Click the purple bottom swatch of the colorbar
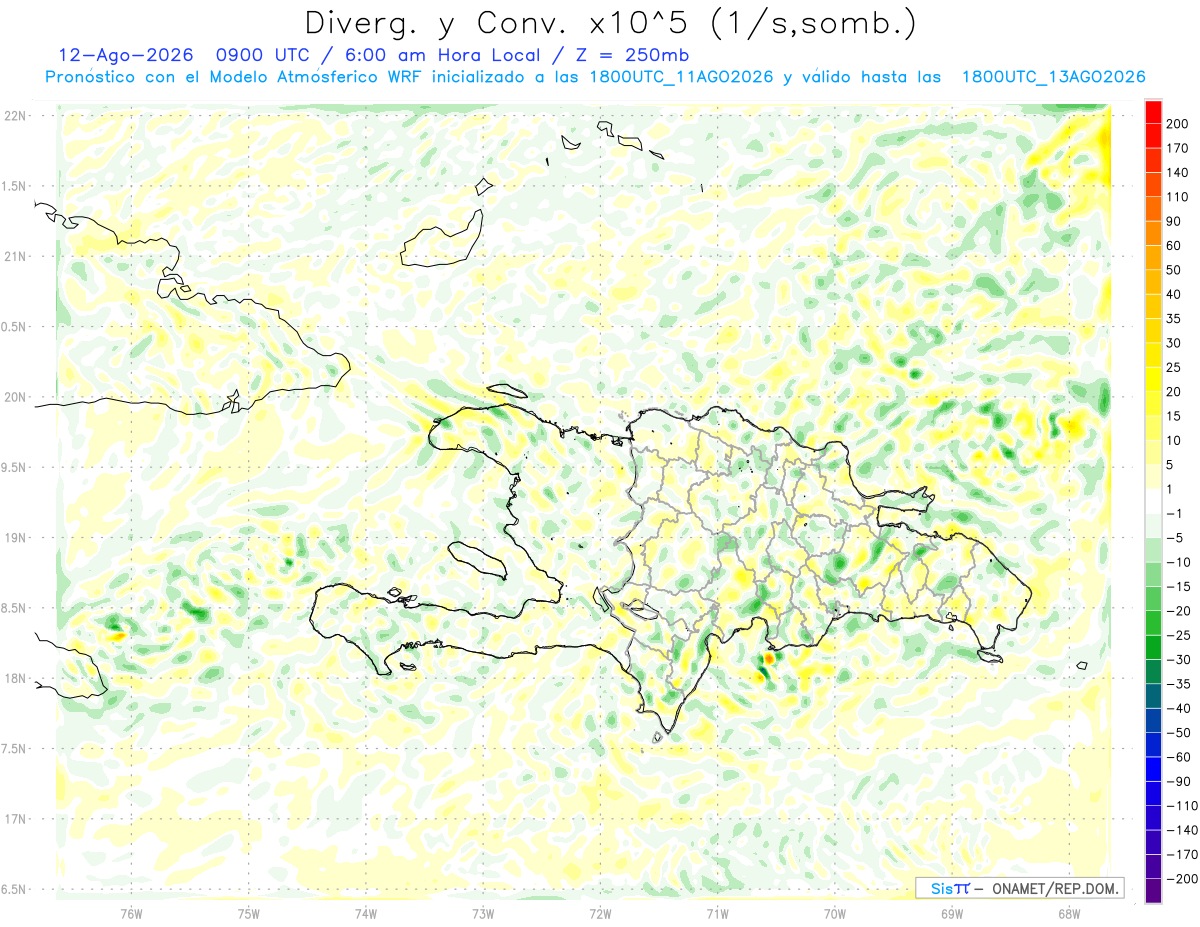1200x927 pixels. [1153, 891]
